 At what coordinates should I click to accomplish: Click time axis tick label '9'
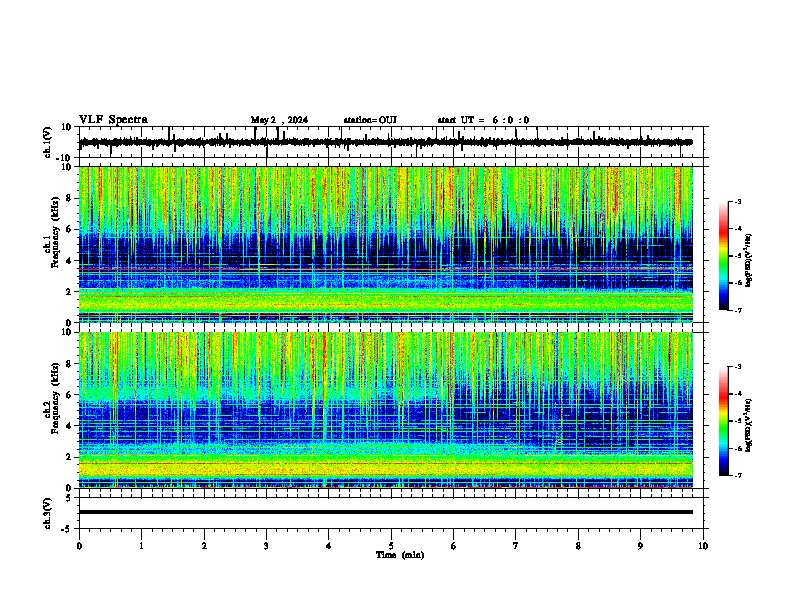tap(640, 546)
